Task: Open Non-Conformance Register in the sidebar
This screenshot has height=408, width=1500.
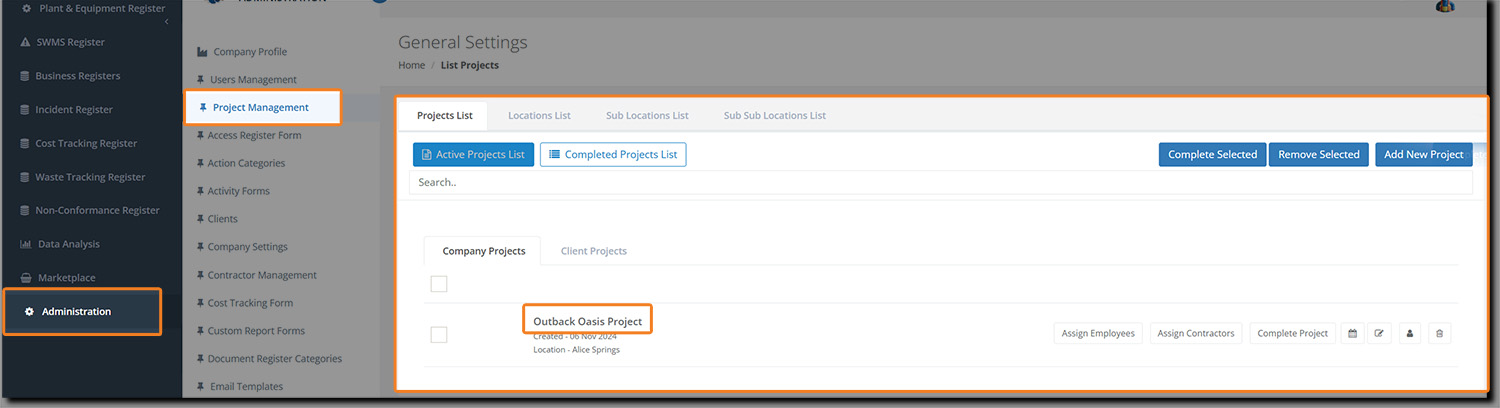Action: point(91,210)
